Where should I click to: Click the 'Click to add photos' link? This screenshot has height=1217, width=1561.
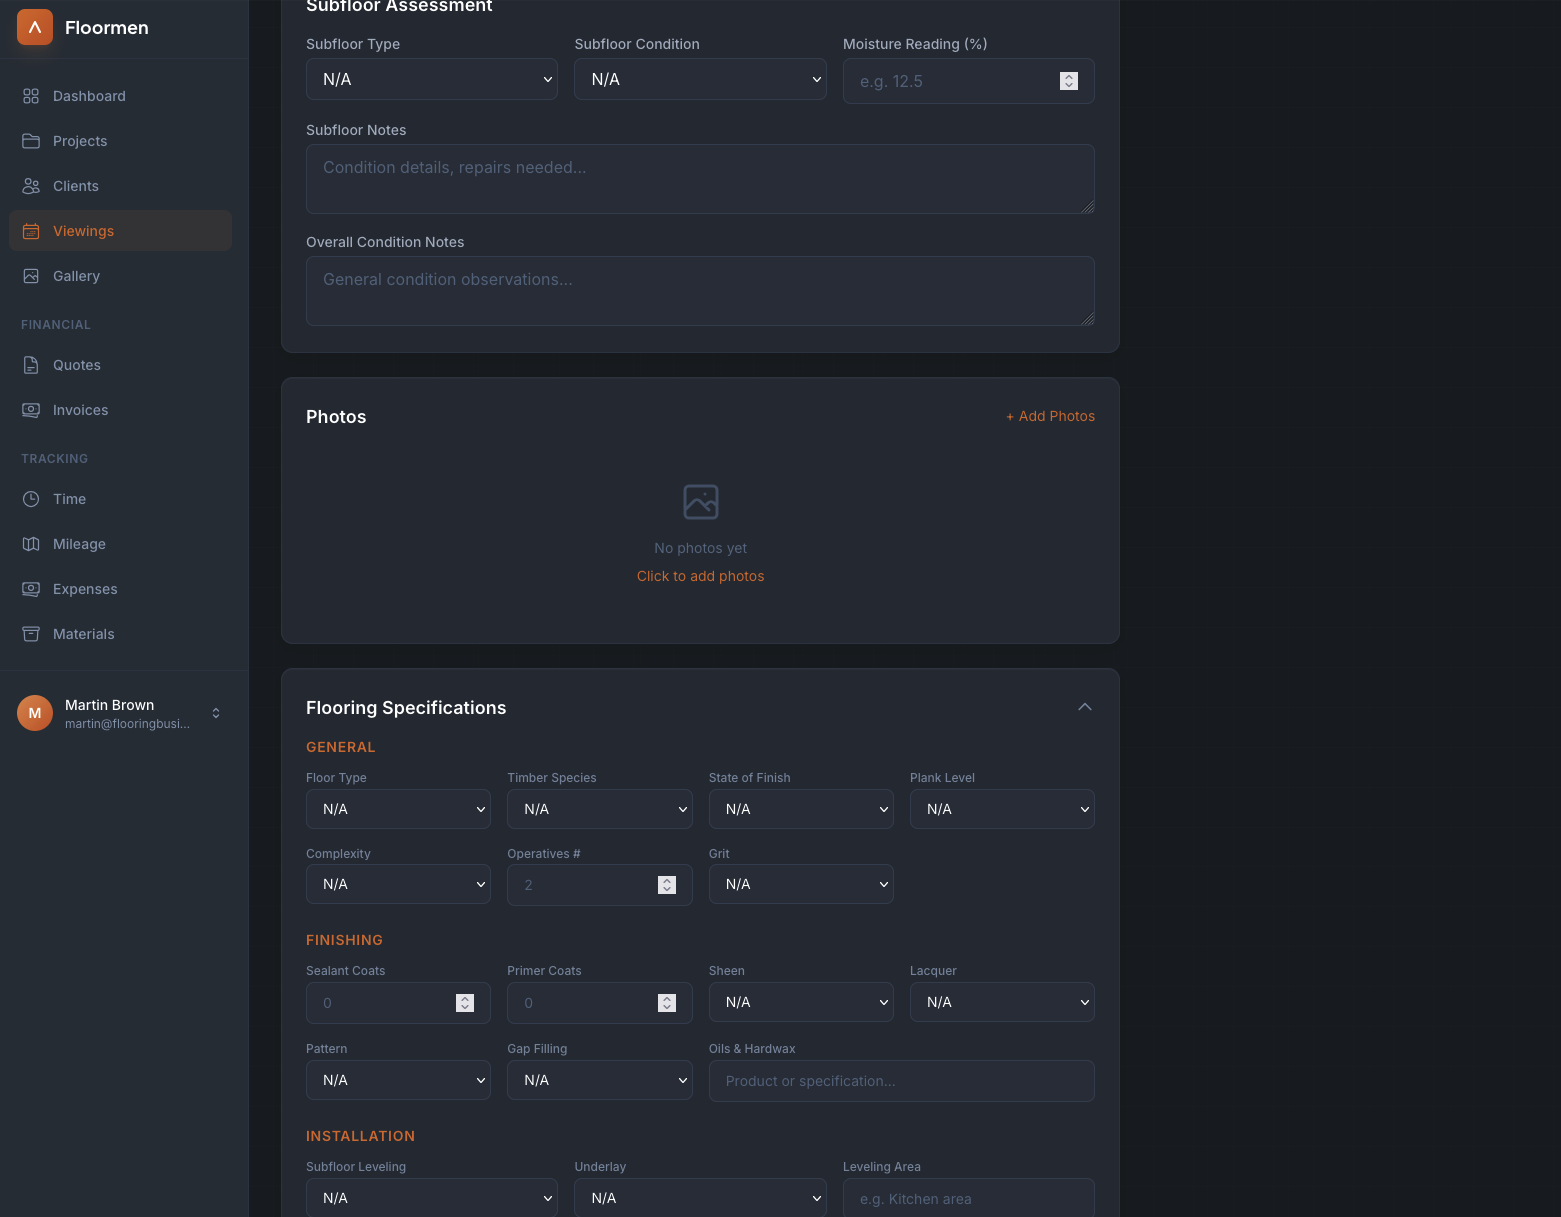700,576
